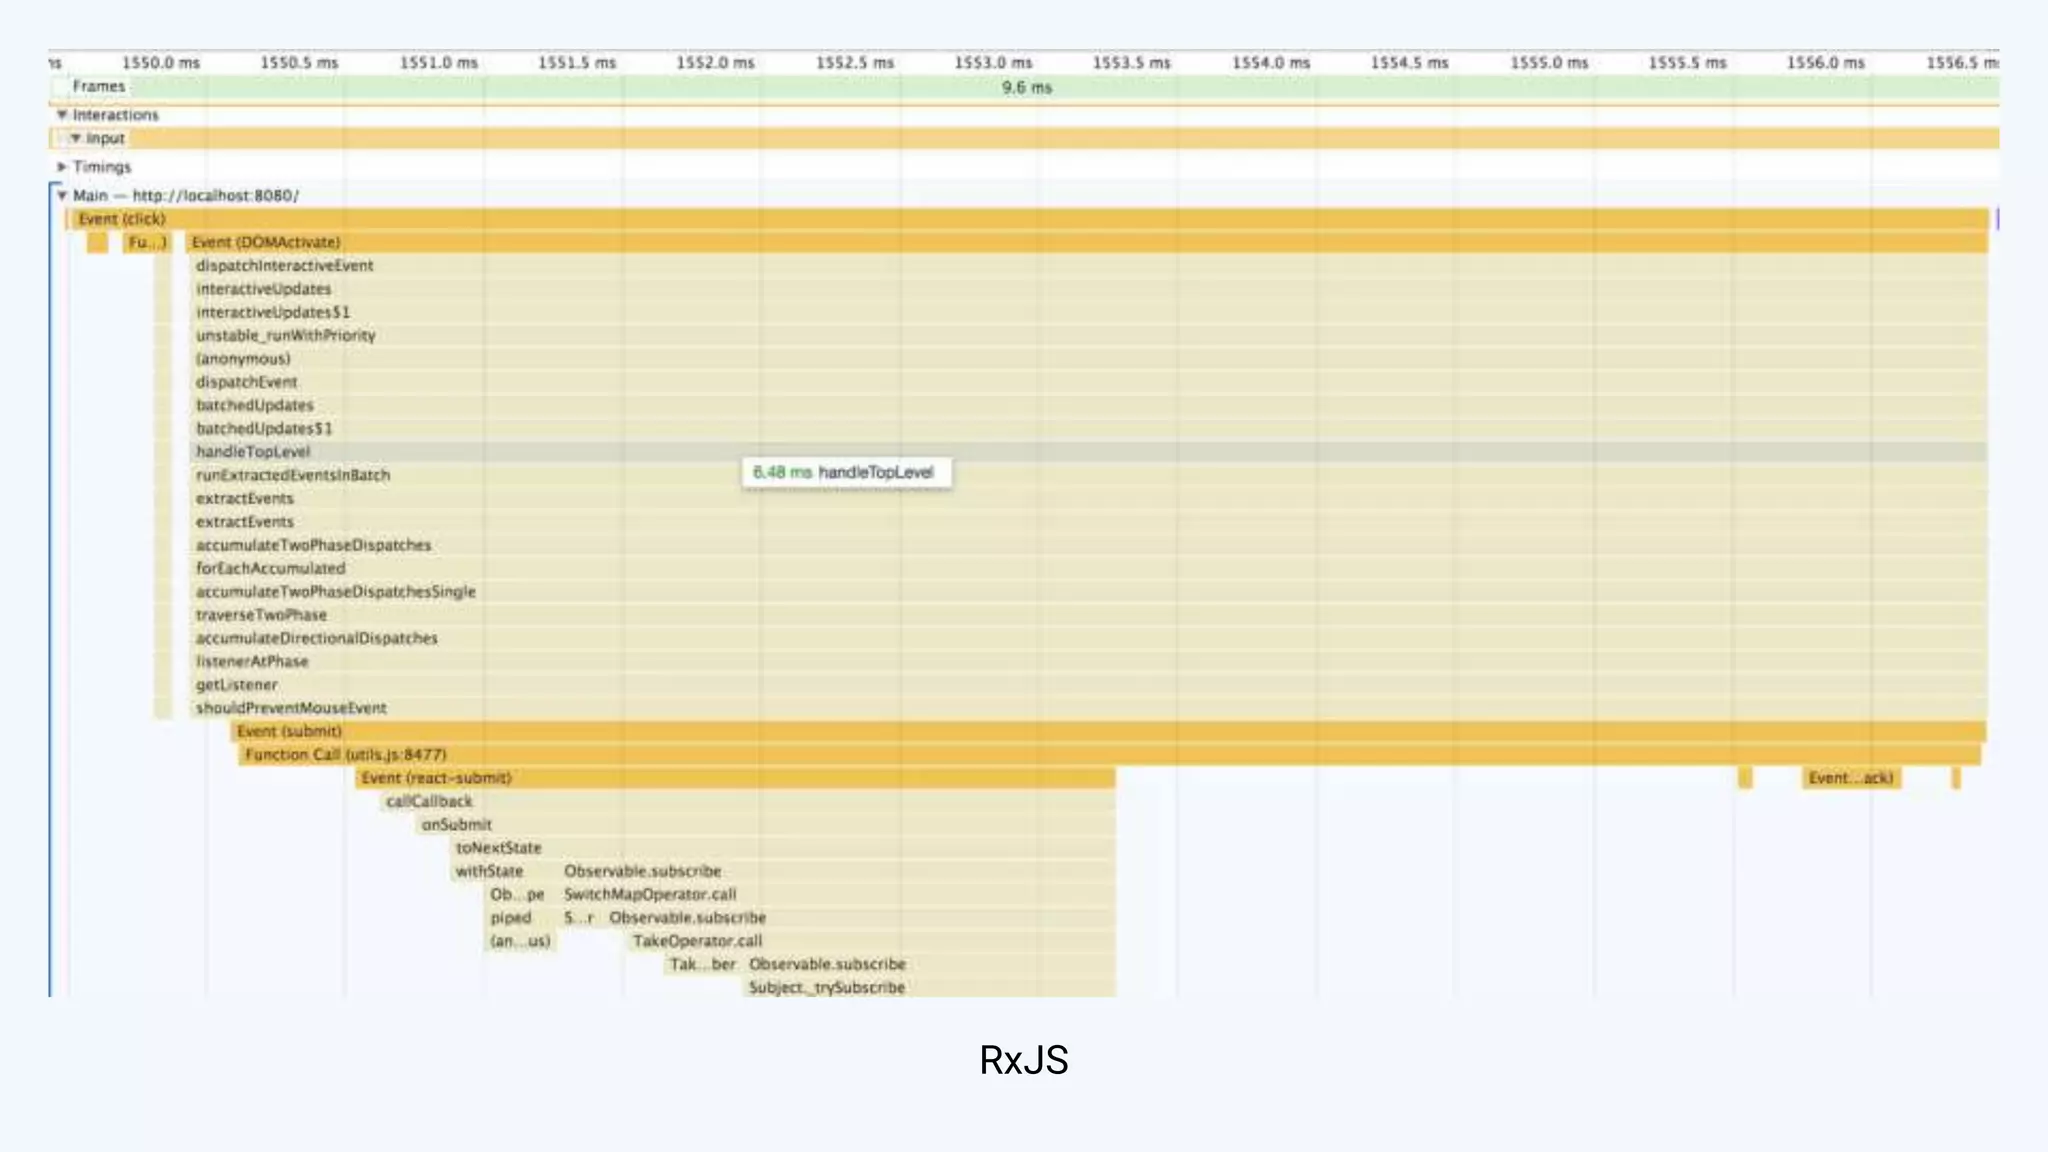Select the Event (react-submit) flame bar
2048x1152 pixels.
click(735, 778)
